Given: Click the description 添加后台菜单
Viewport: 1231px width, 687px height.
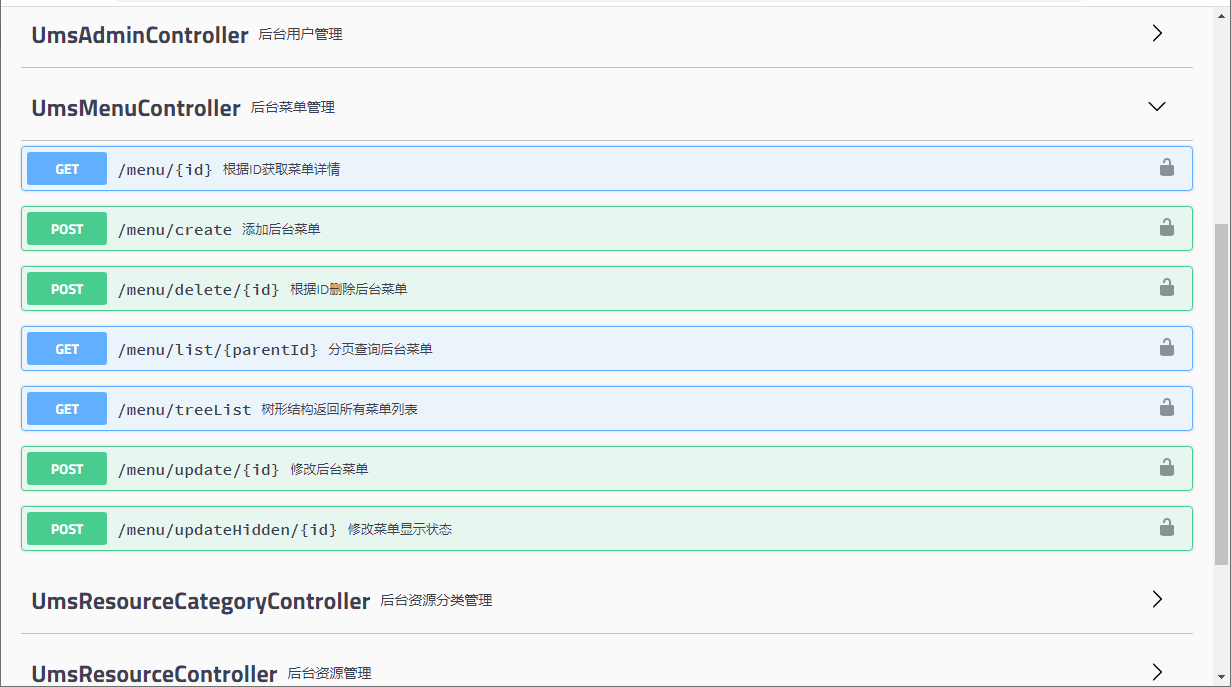Looking at the screenshot, I should click(x=281, y=229).
